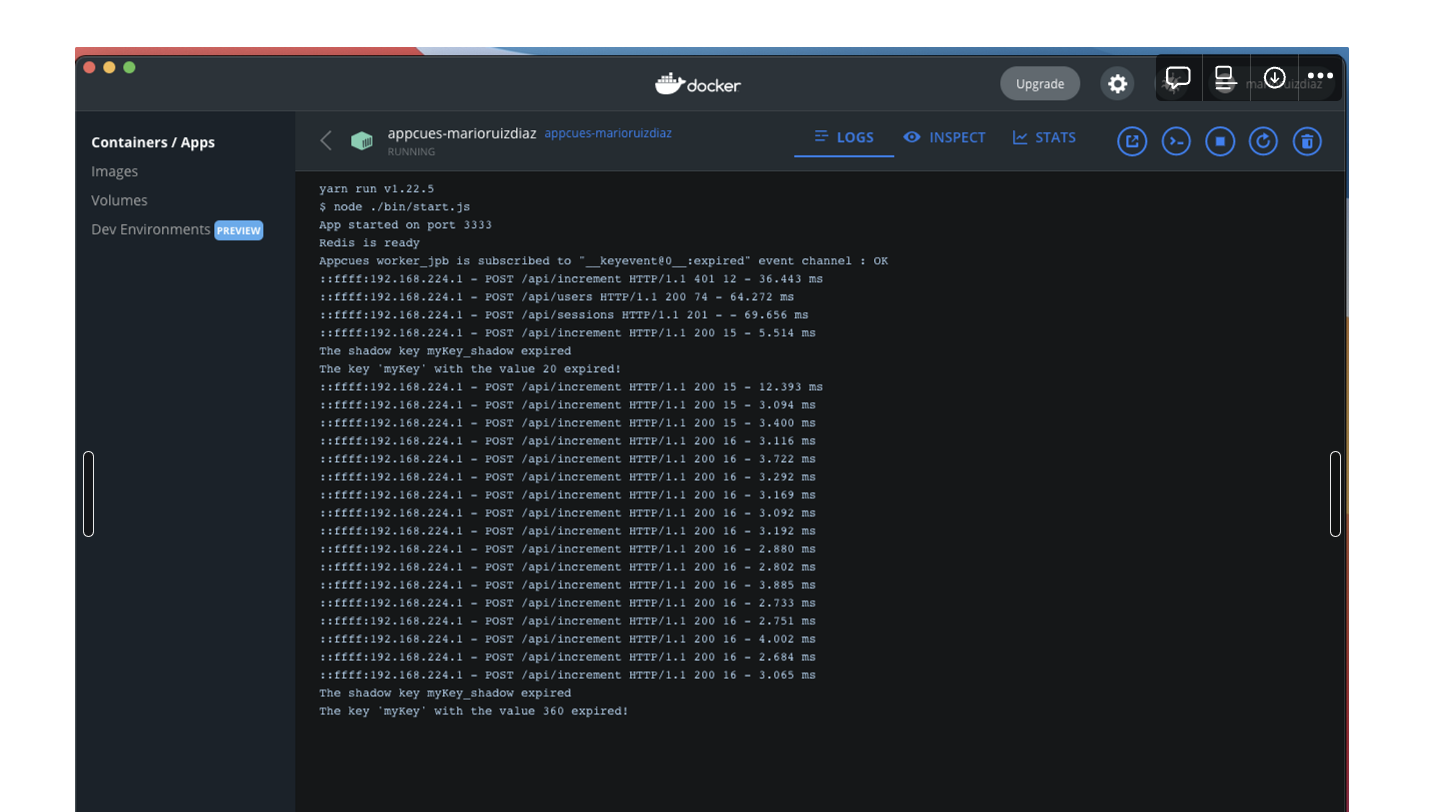Restart the container
Image resolution: width=1440 pixels, height=812 pixels.
point(1263,141)
